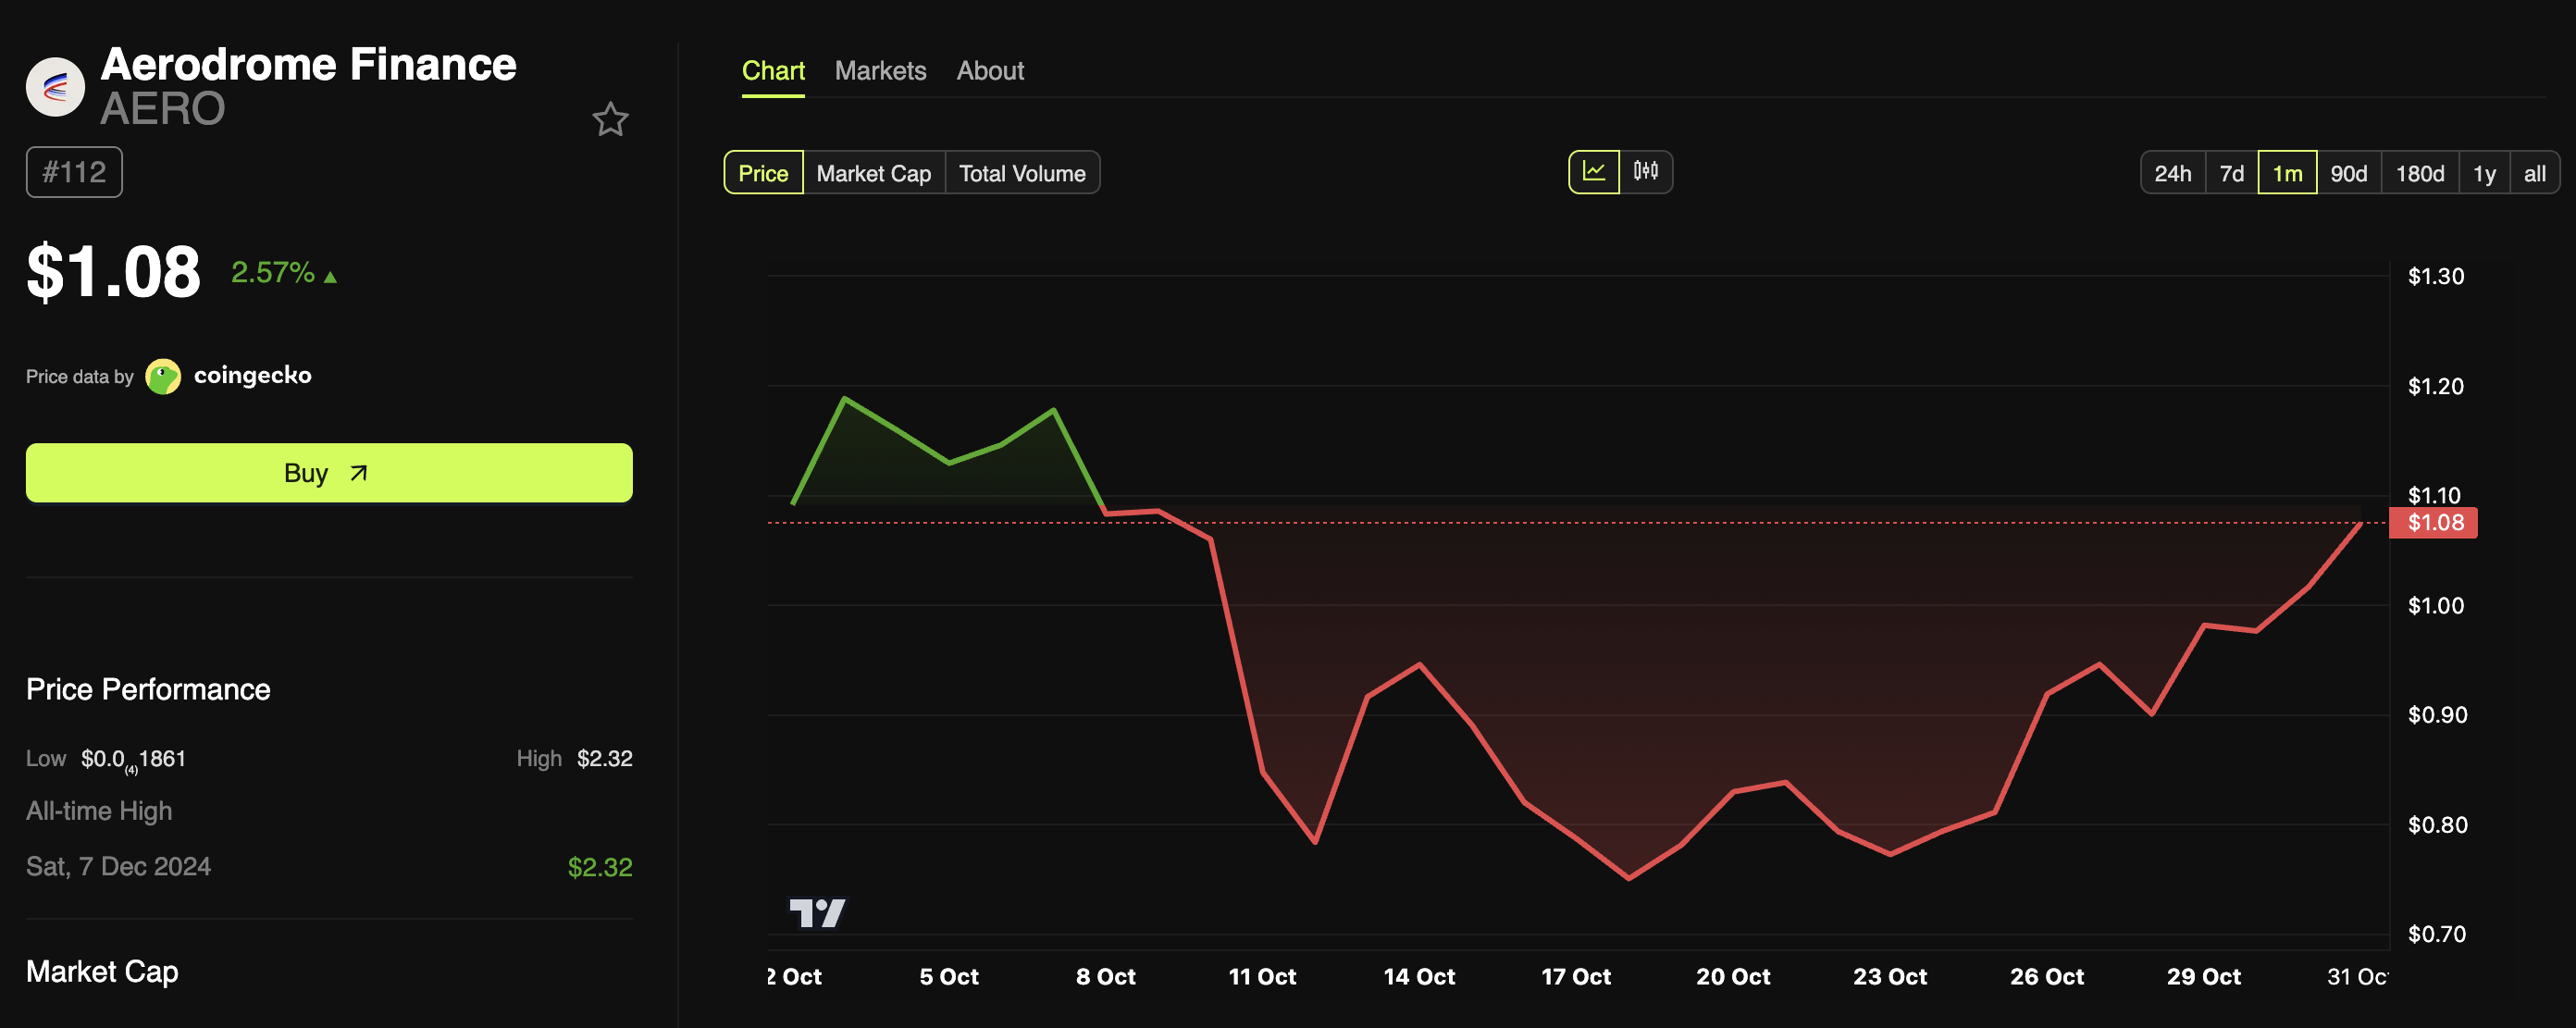
Task: Set chart range to 180d
Action: point(2419,173)
